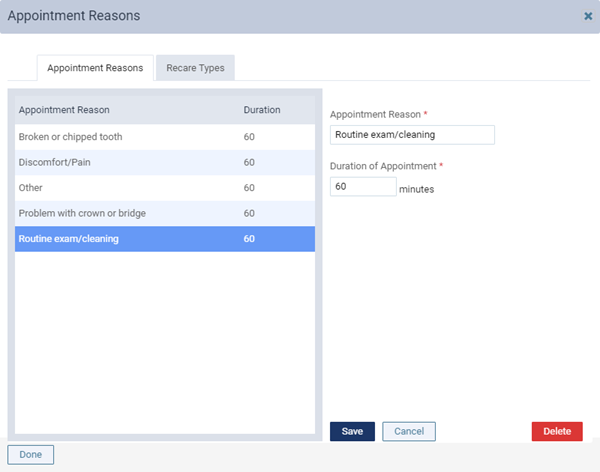Focus the Duration of Appointment minutes field
This screenshot has width=600, height=472.
[363, 186]
